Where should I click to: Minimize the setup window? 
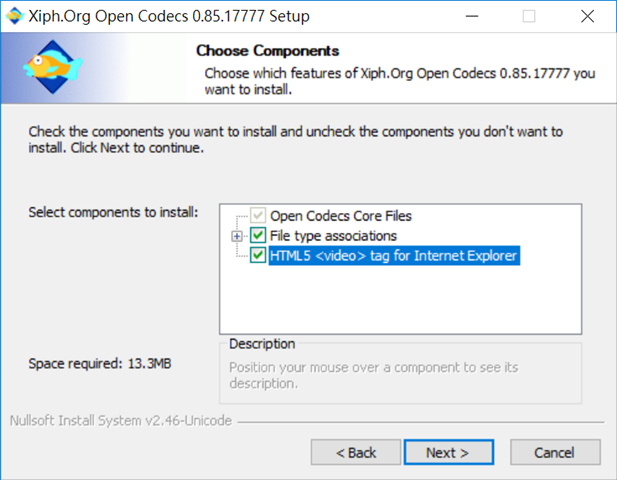click(471, 16)
